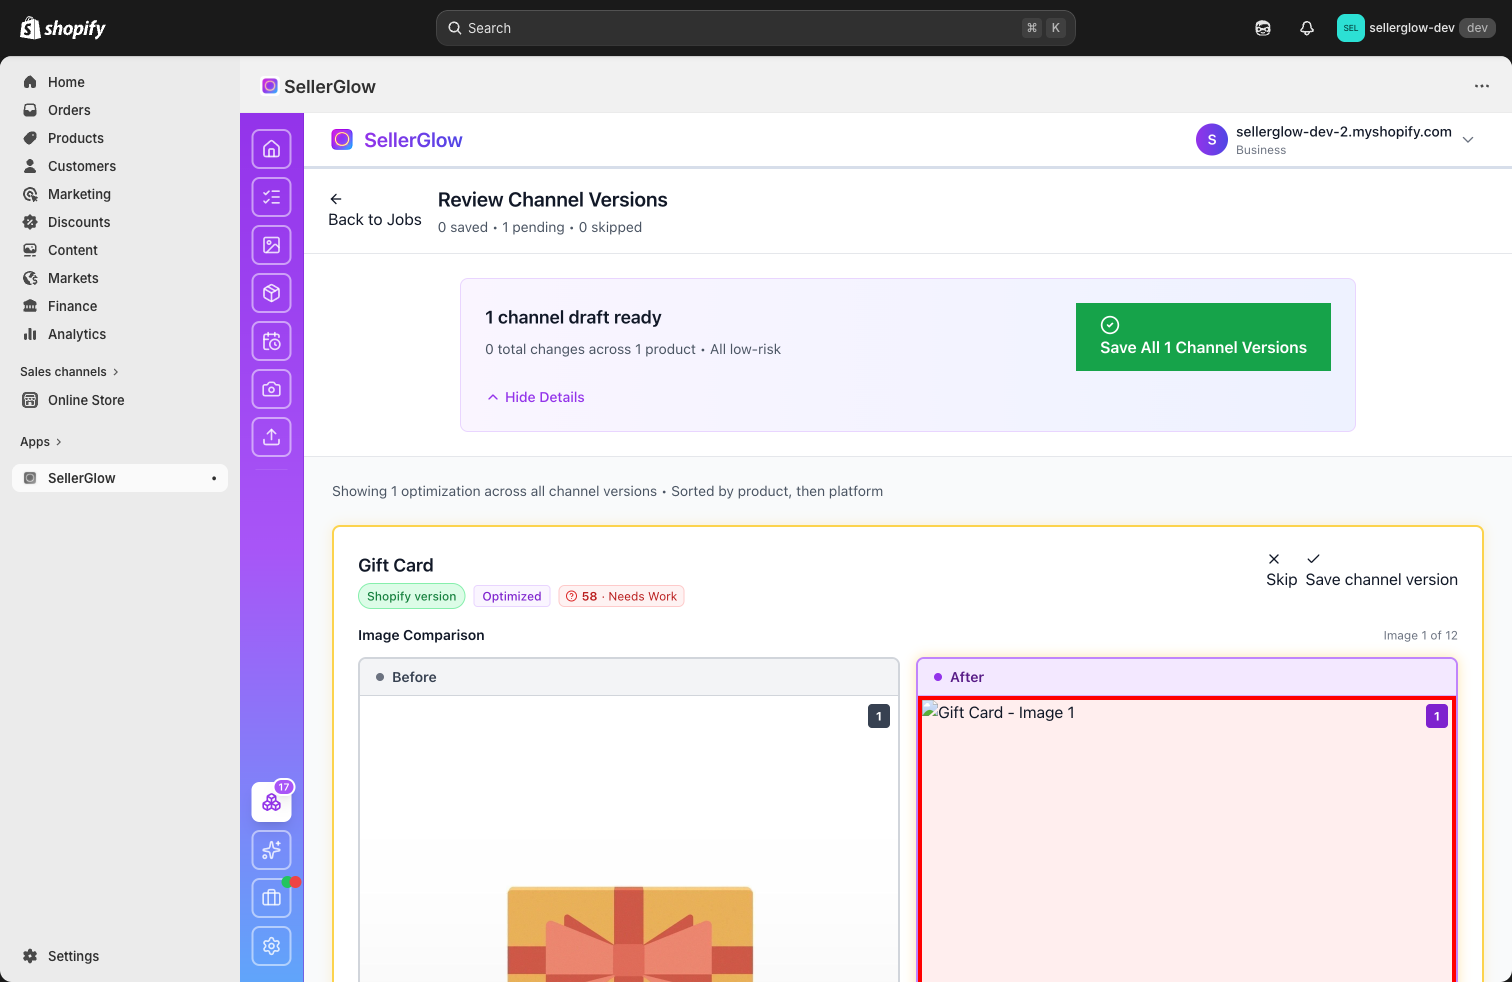Select the checklist tasks icon in SellerGlow sidebar
Viewport: 1512px width, 982px height.
(271, 197)
